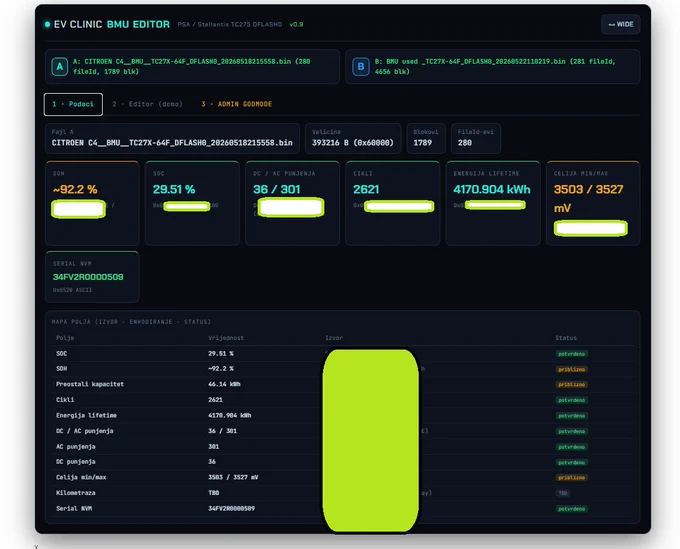This screenshot has height=549, width=680.
Task: Select file slot B icon
Action: point(360,67)
